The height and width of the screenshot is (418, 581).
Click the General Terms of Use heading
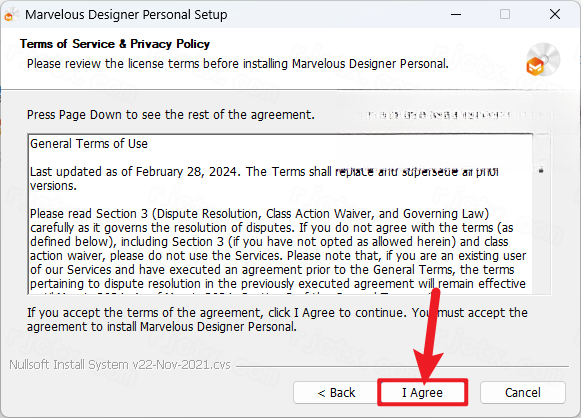point(89,143)
